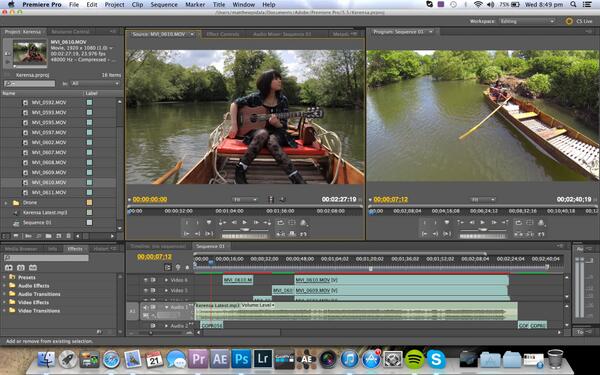Step back one frame in Program monitor

pos(472,222)
